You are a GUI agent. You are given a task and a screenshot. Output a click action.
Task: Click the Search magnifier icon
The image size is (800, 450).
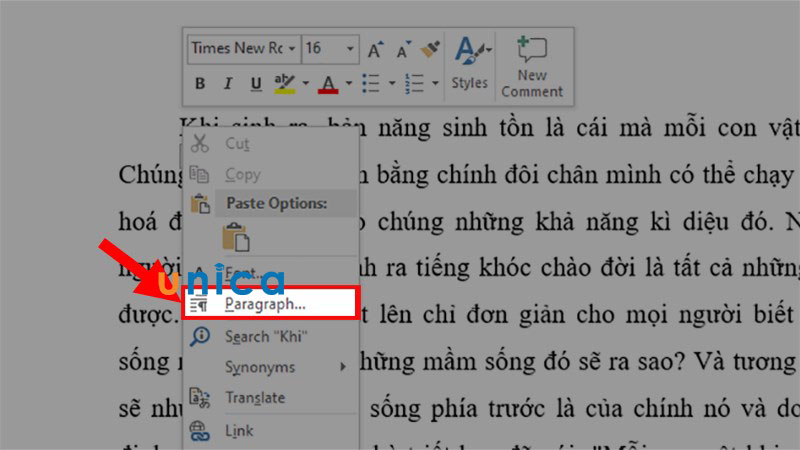199,336
